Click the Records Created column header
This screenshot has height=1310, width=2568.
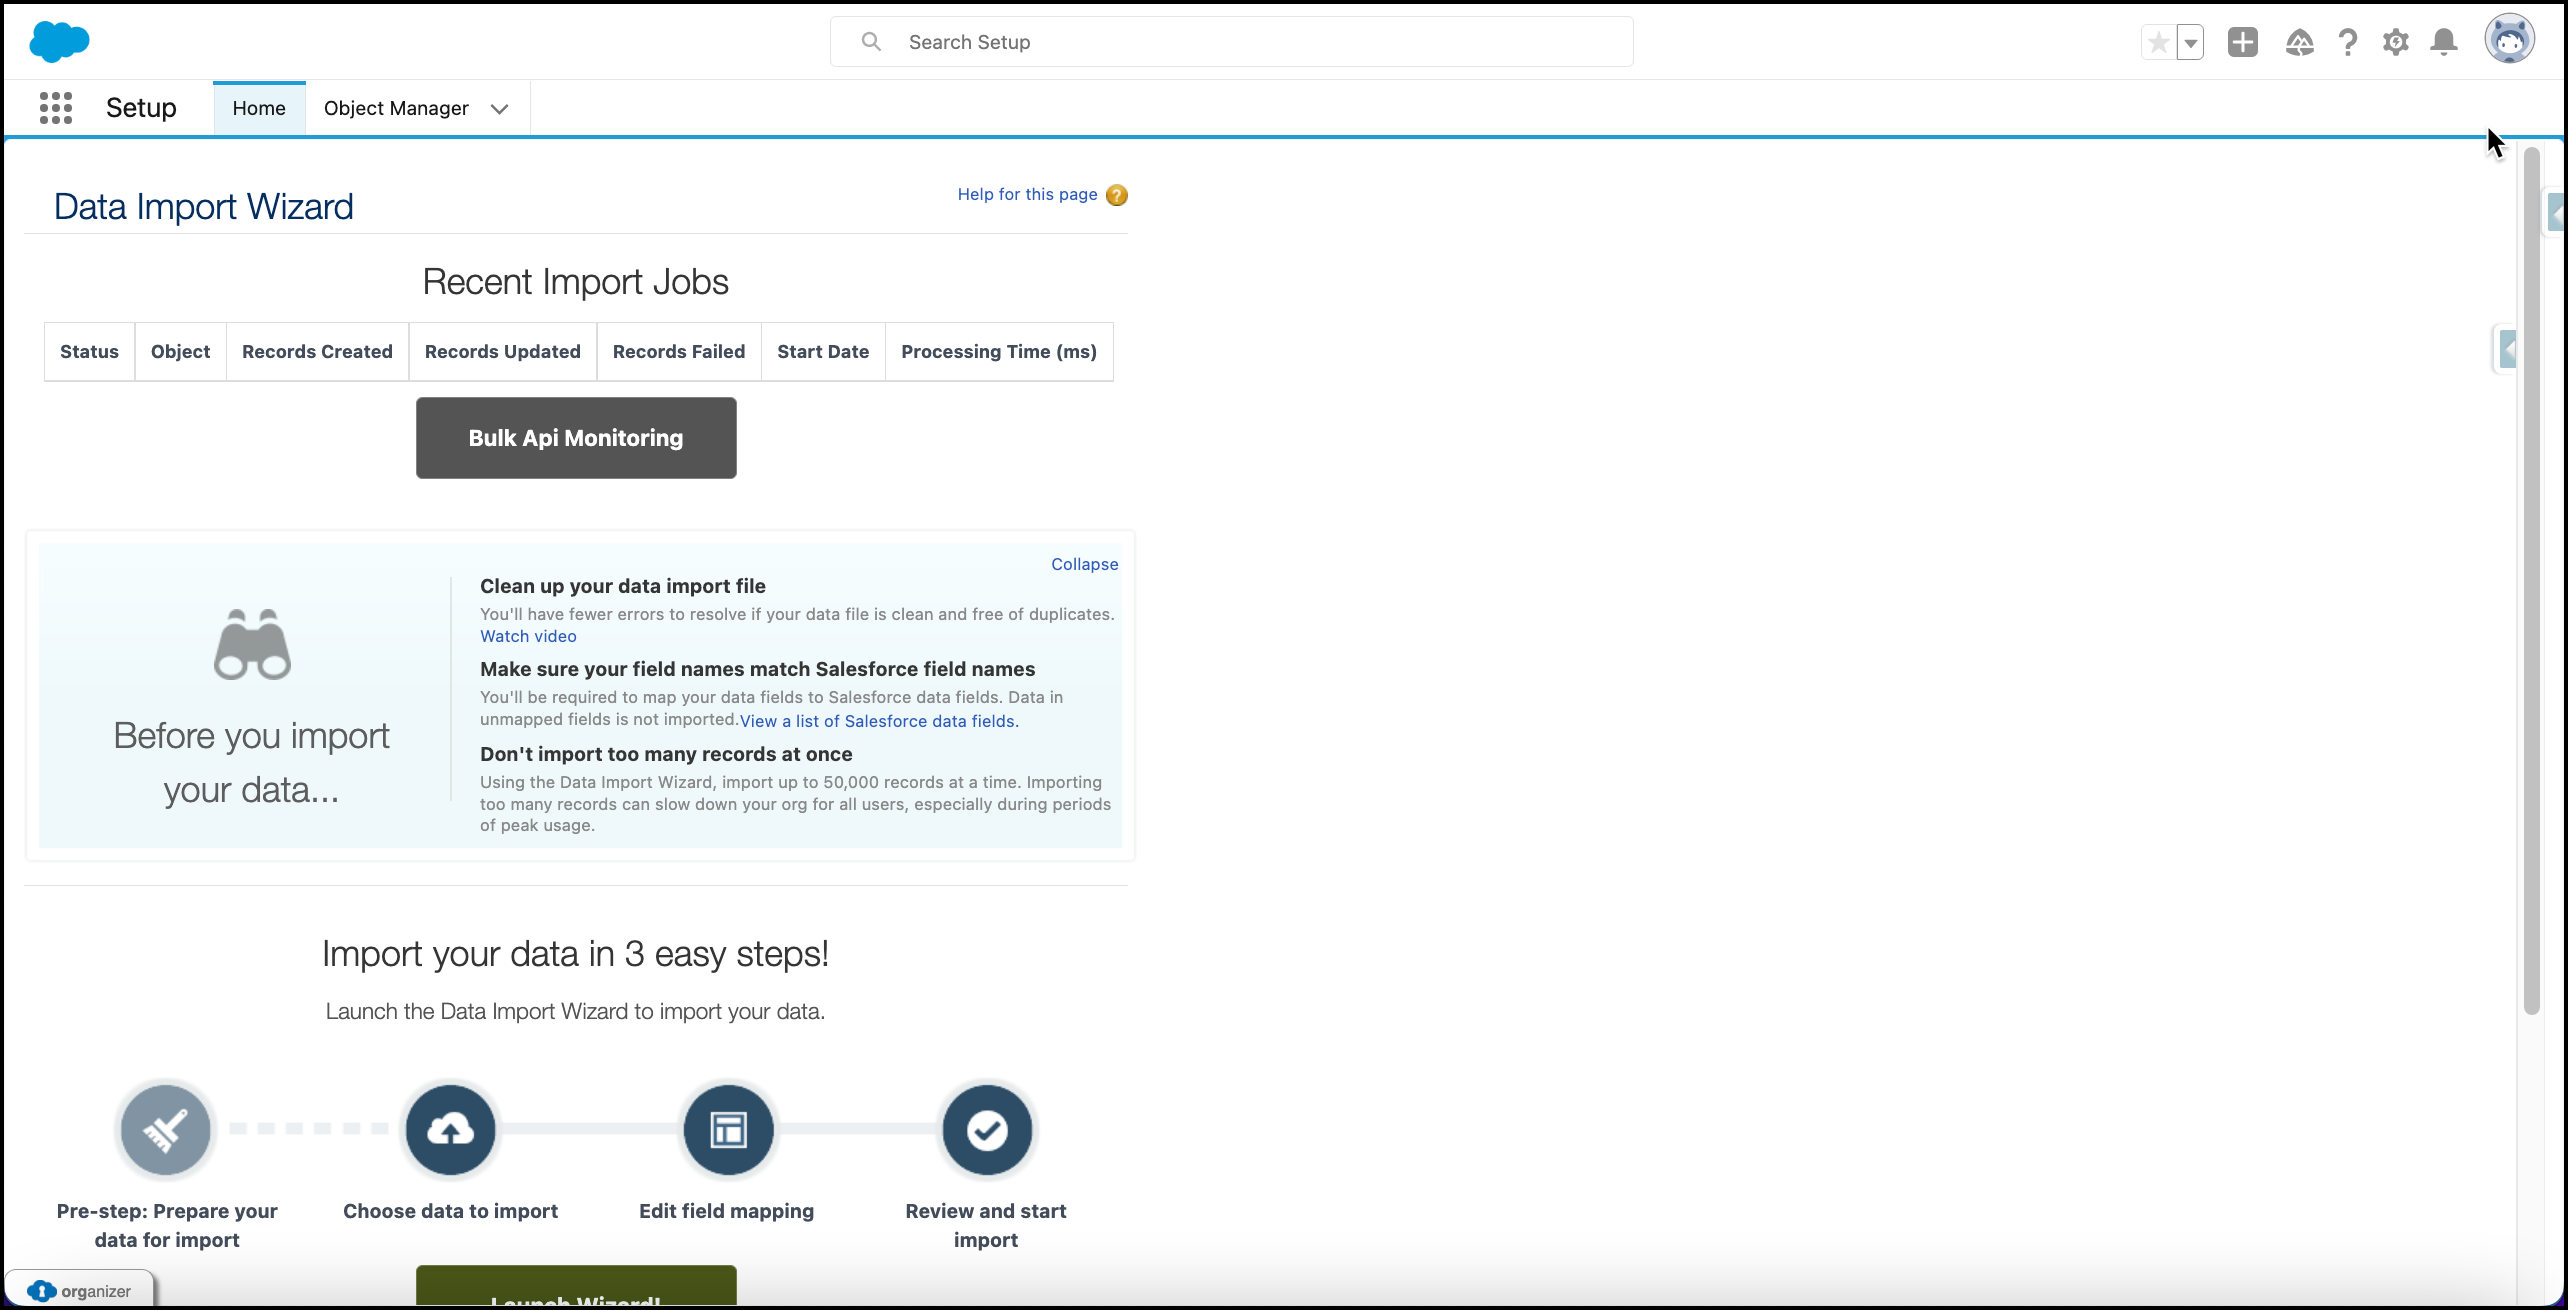tap(317, 352)
